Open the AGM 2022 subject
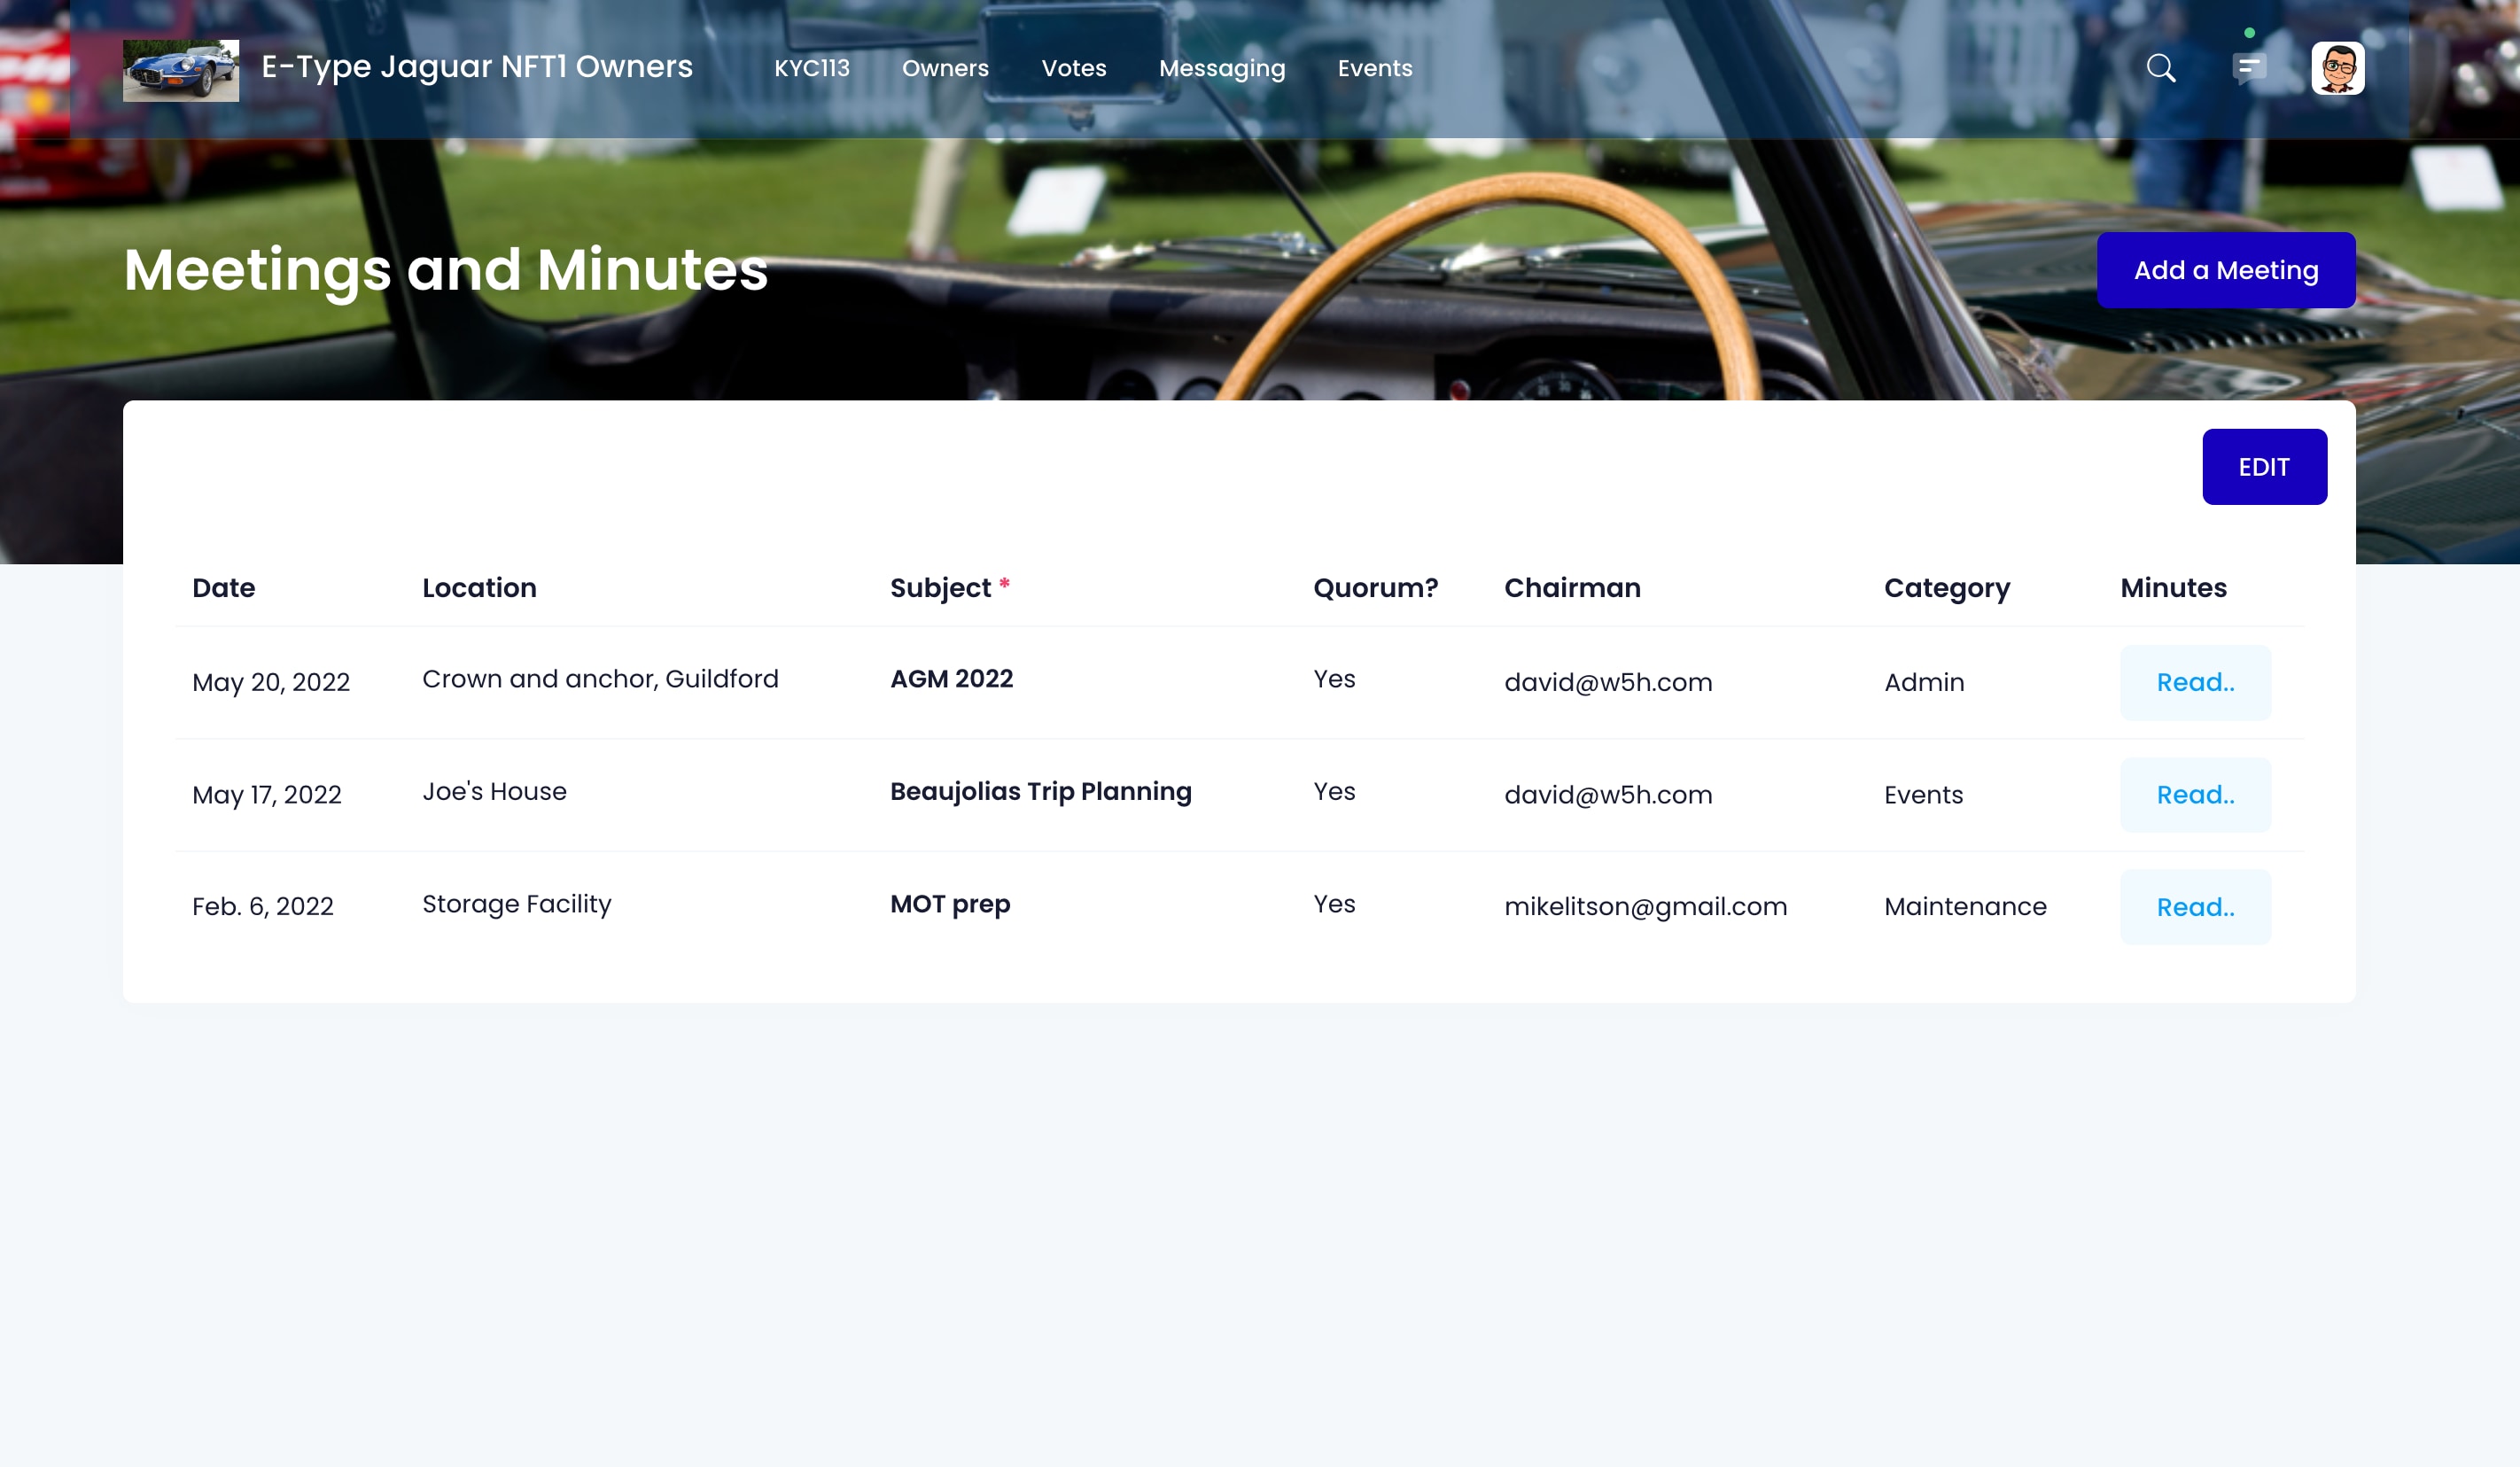 click(x=951, y=679)
